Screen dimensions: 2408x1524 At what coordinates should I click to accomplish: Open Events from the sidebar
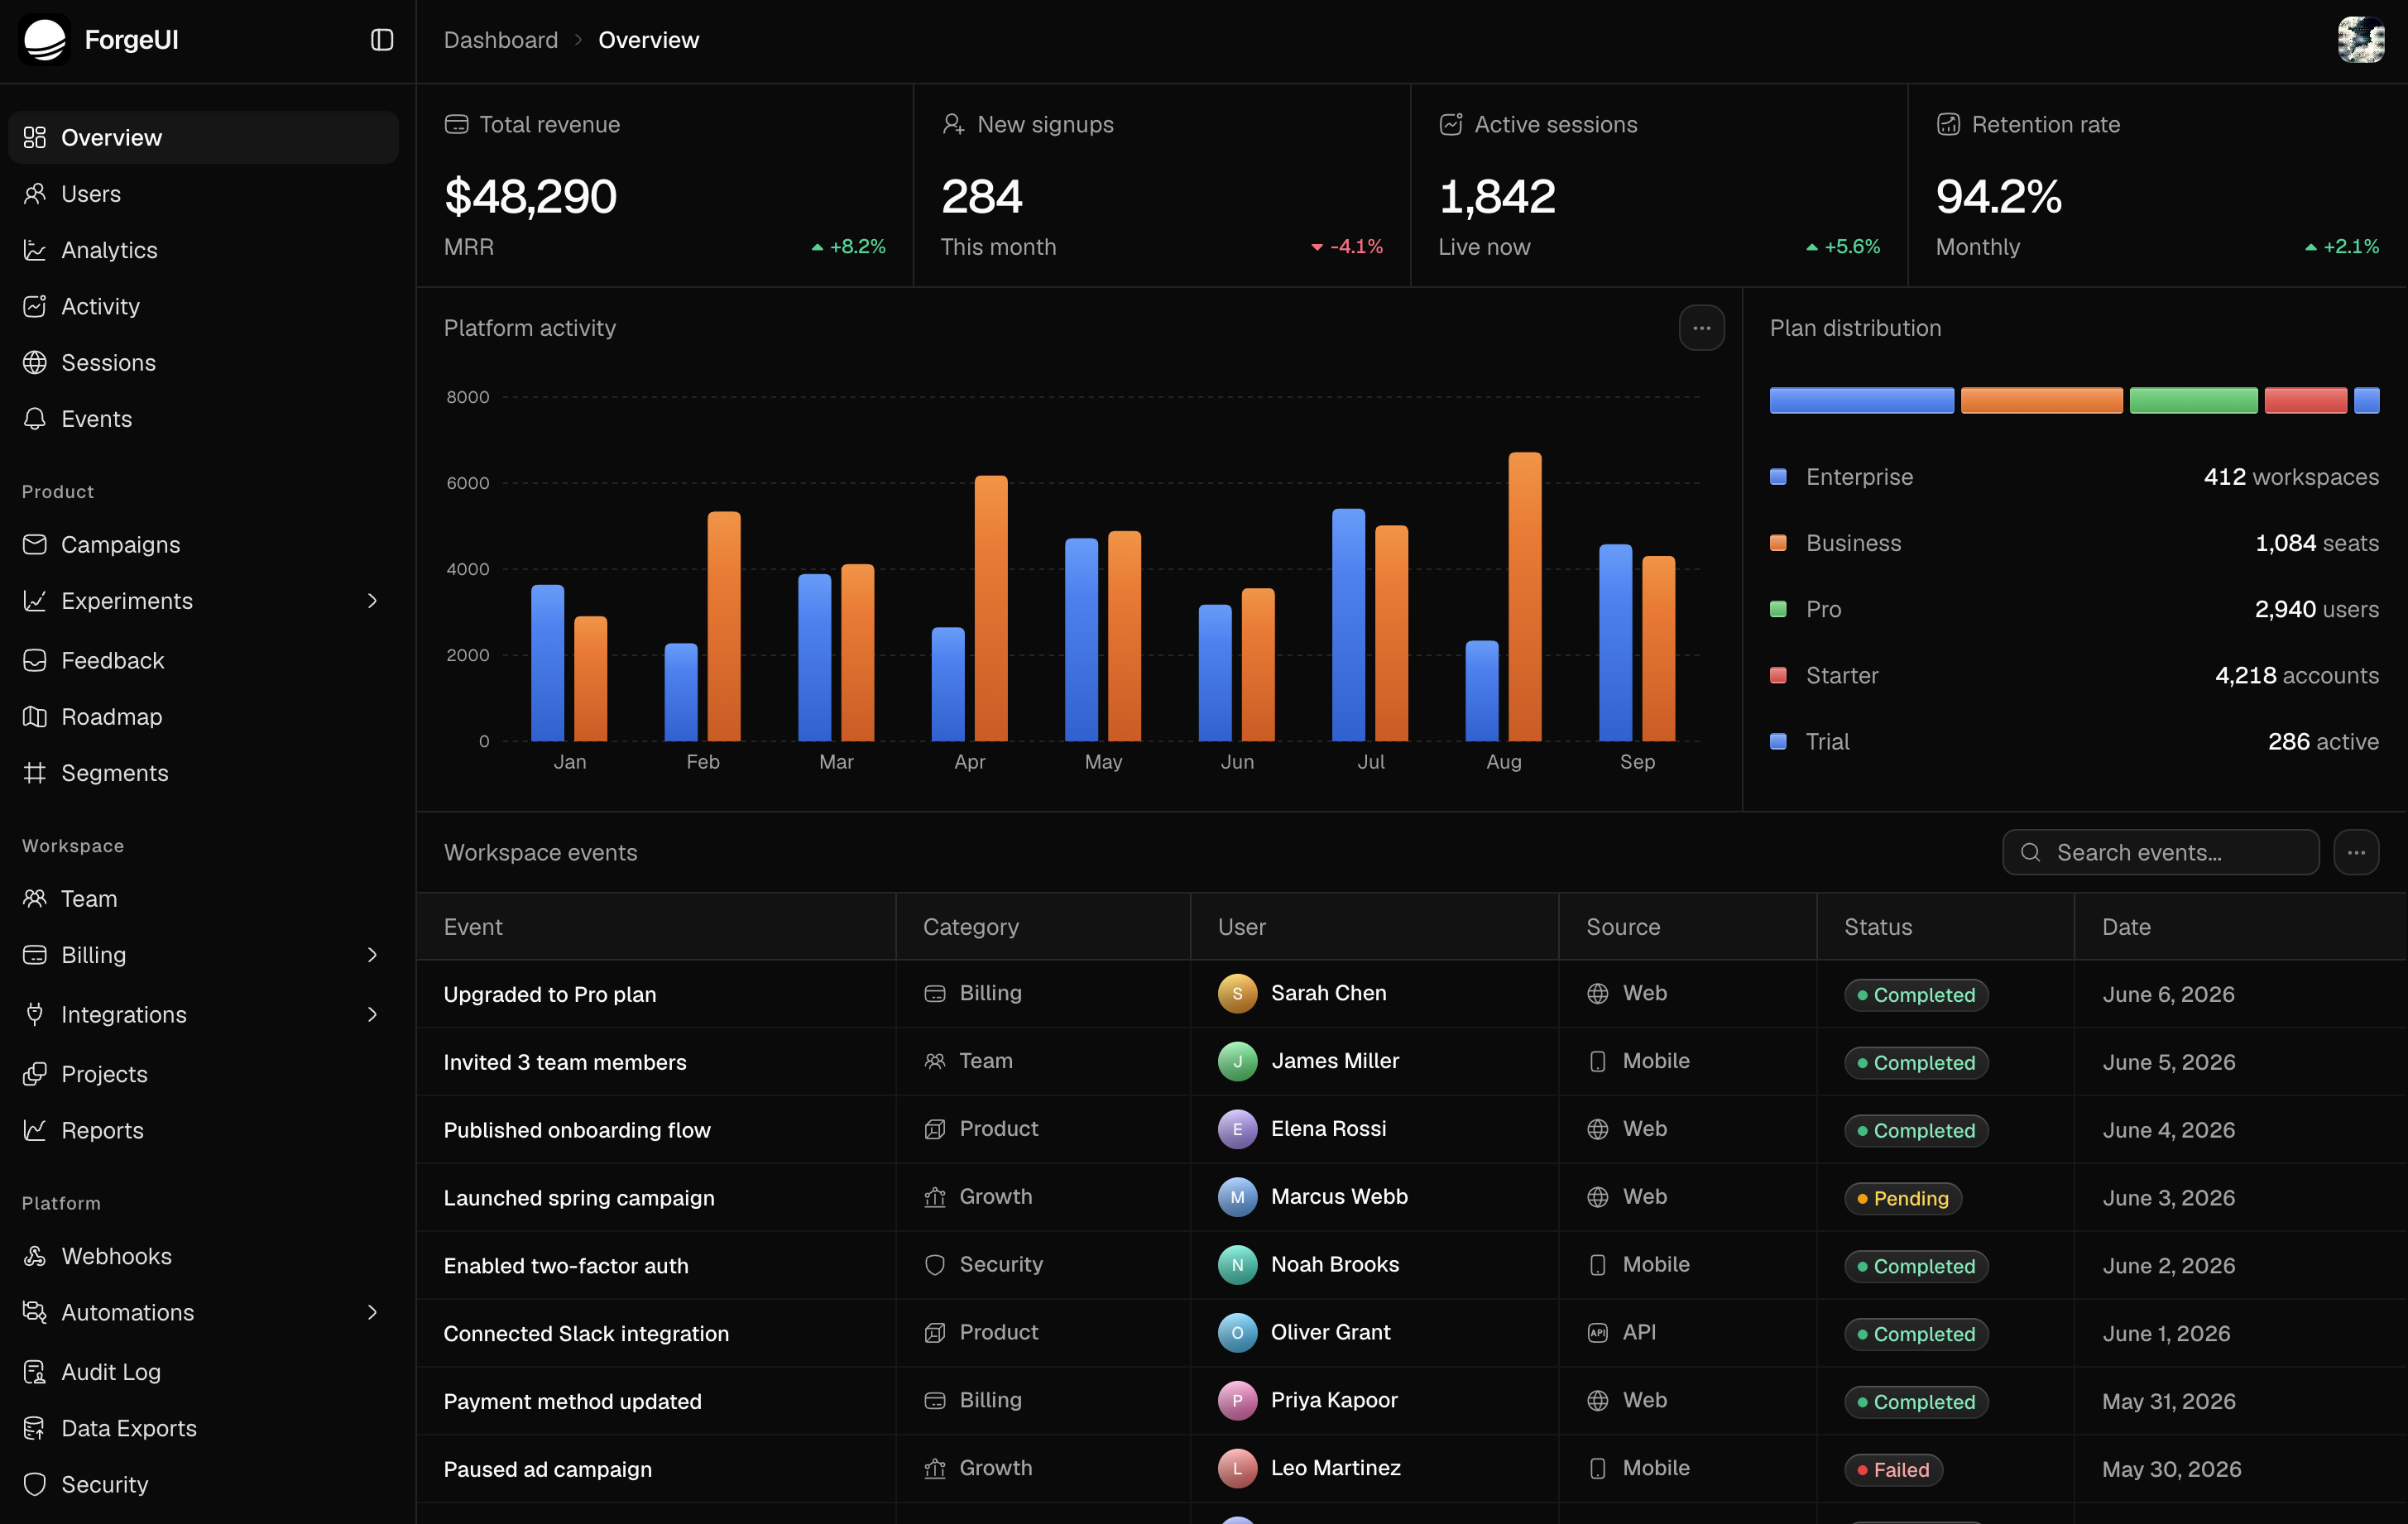[203, 419]
